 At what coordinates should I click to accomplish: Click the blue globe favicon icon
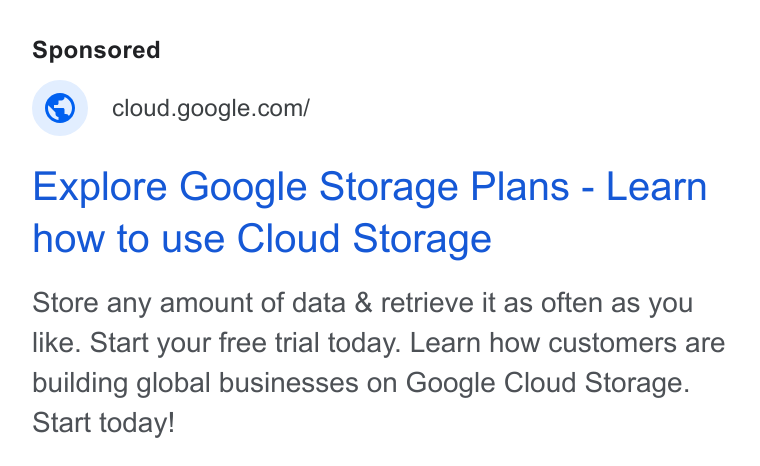click(60, 108)
